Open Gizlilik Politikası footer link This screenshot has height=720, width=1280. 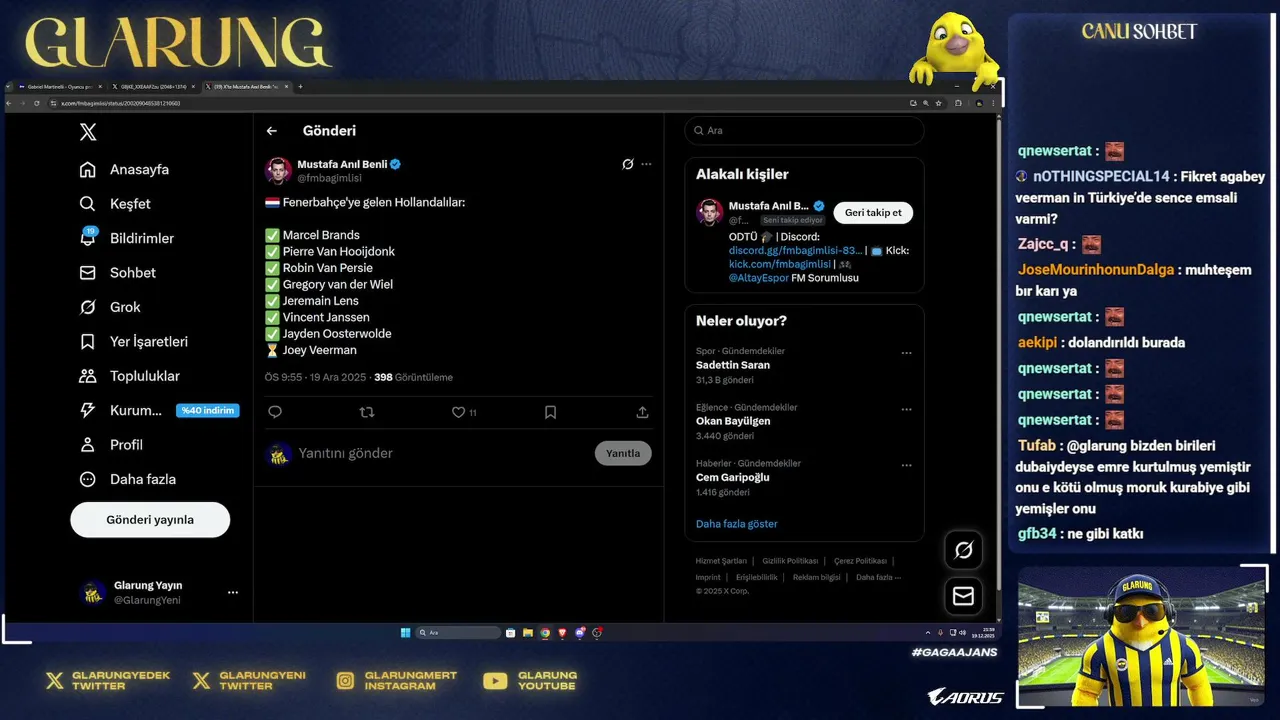coord(790,561)
